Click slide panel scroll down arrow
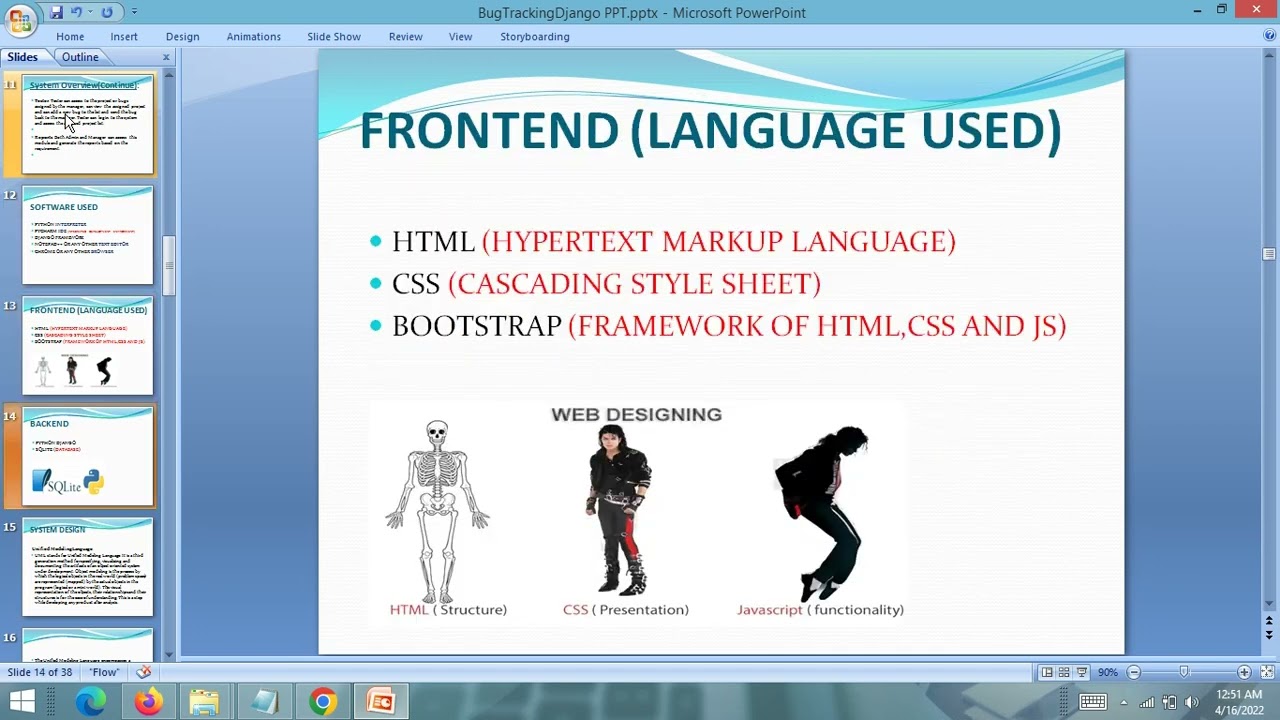The height and width of the screenshot is (720, 1280). [x=169, y=655]
